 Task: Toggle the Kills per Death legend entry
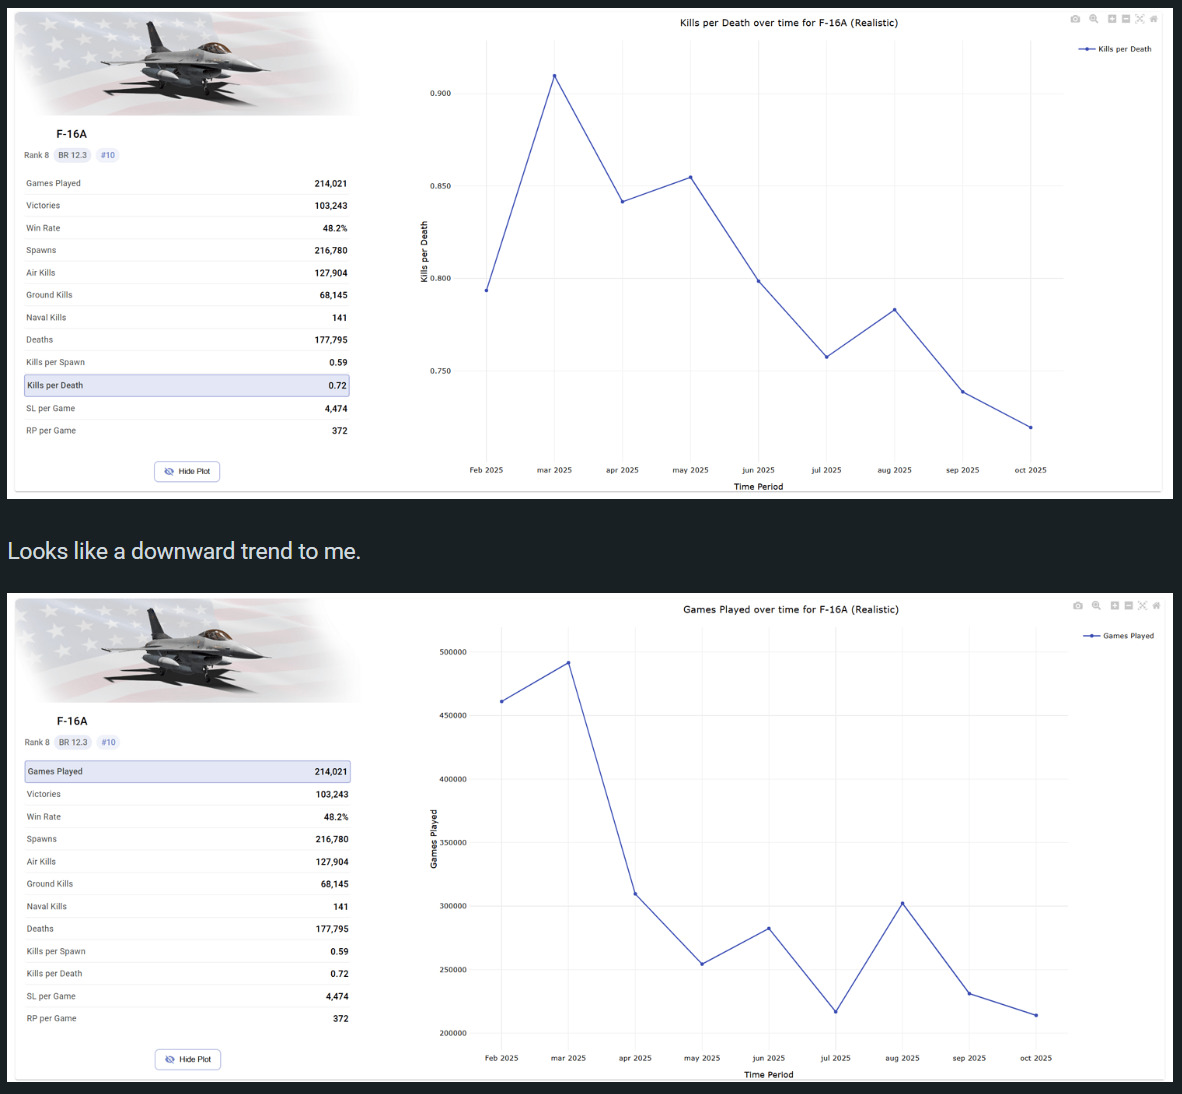[x=1115, y=49]
